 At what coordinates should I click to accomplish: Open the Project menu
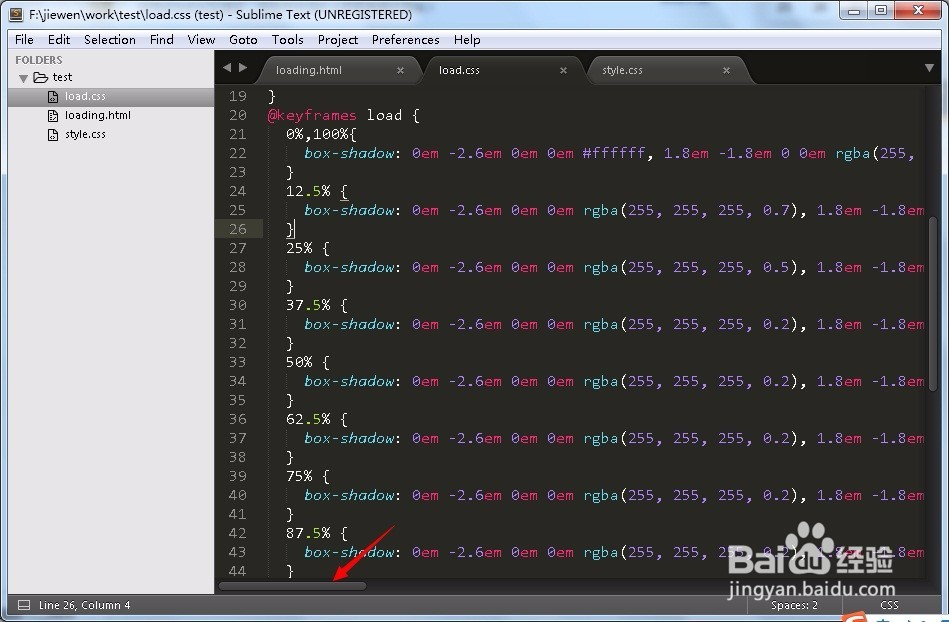[338, 39]
